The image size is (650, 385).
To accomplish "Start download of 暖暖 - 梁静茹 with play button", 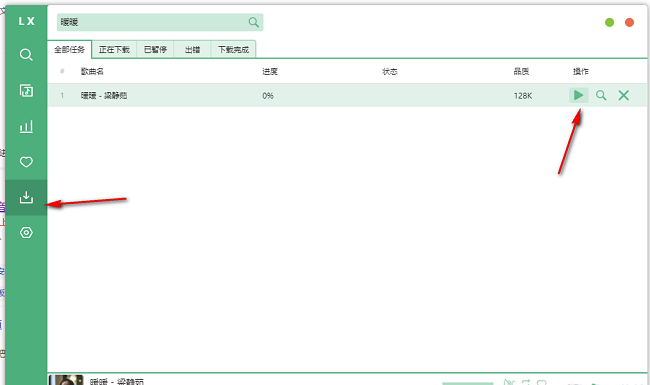I will pos(578,95).
